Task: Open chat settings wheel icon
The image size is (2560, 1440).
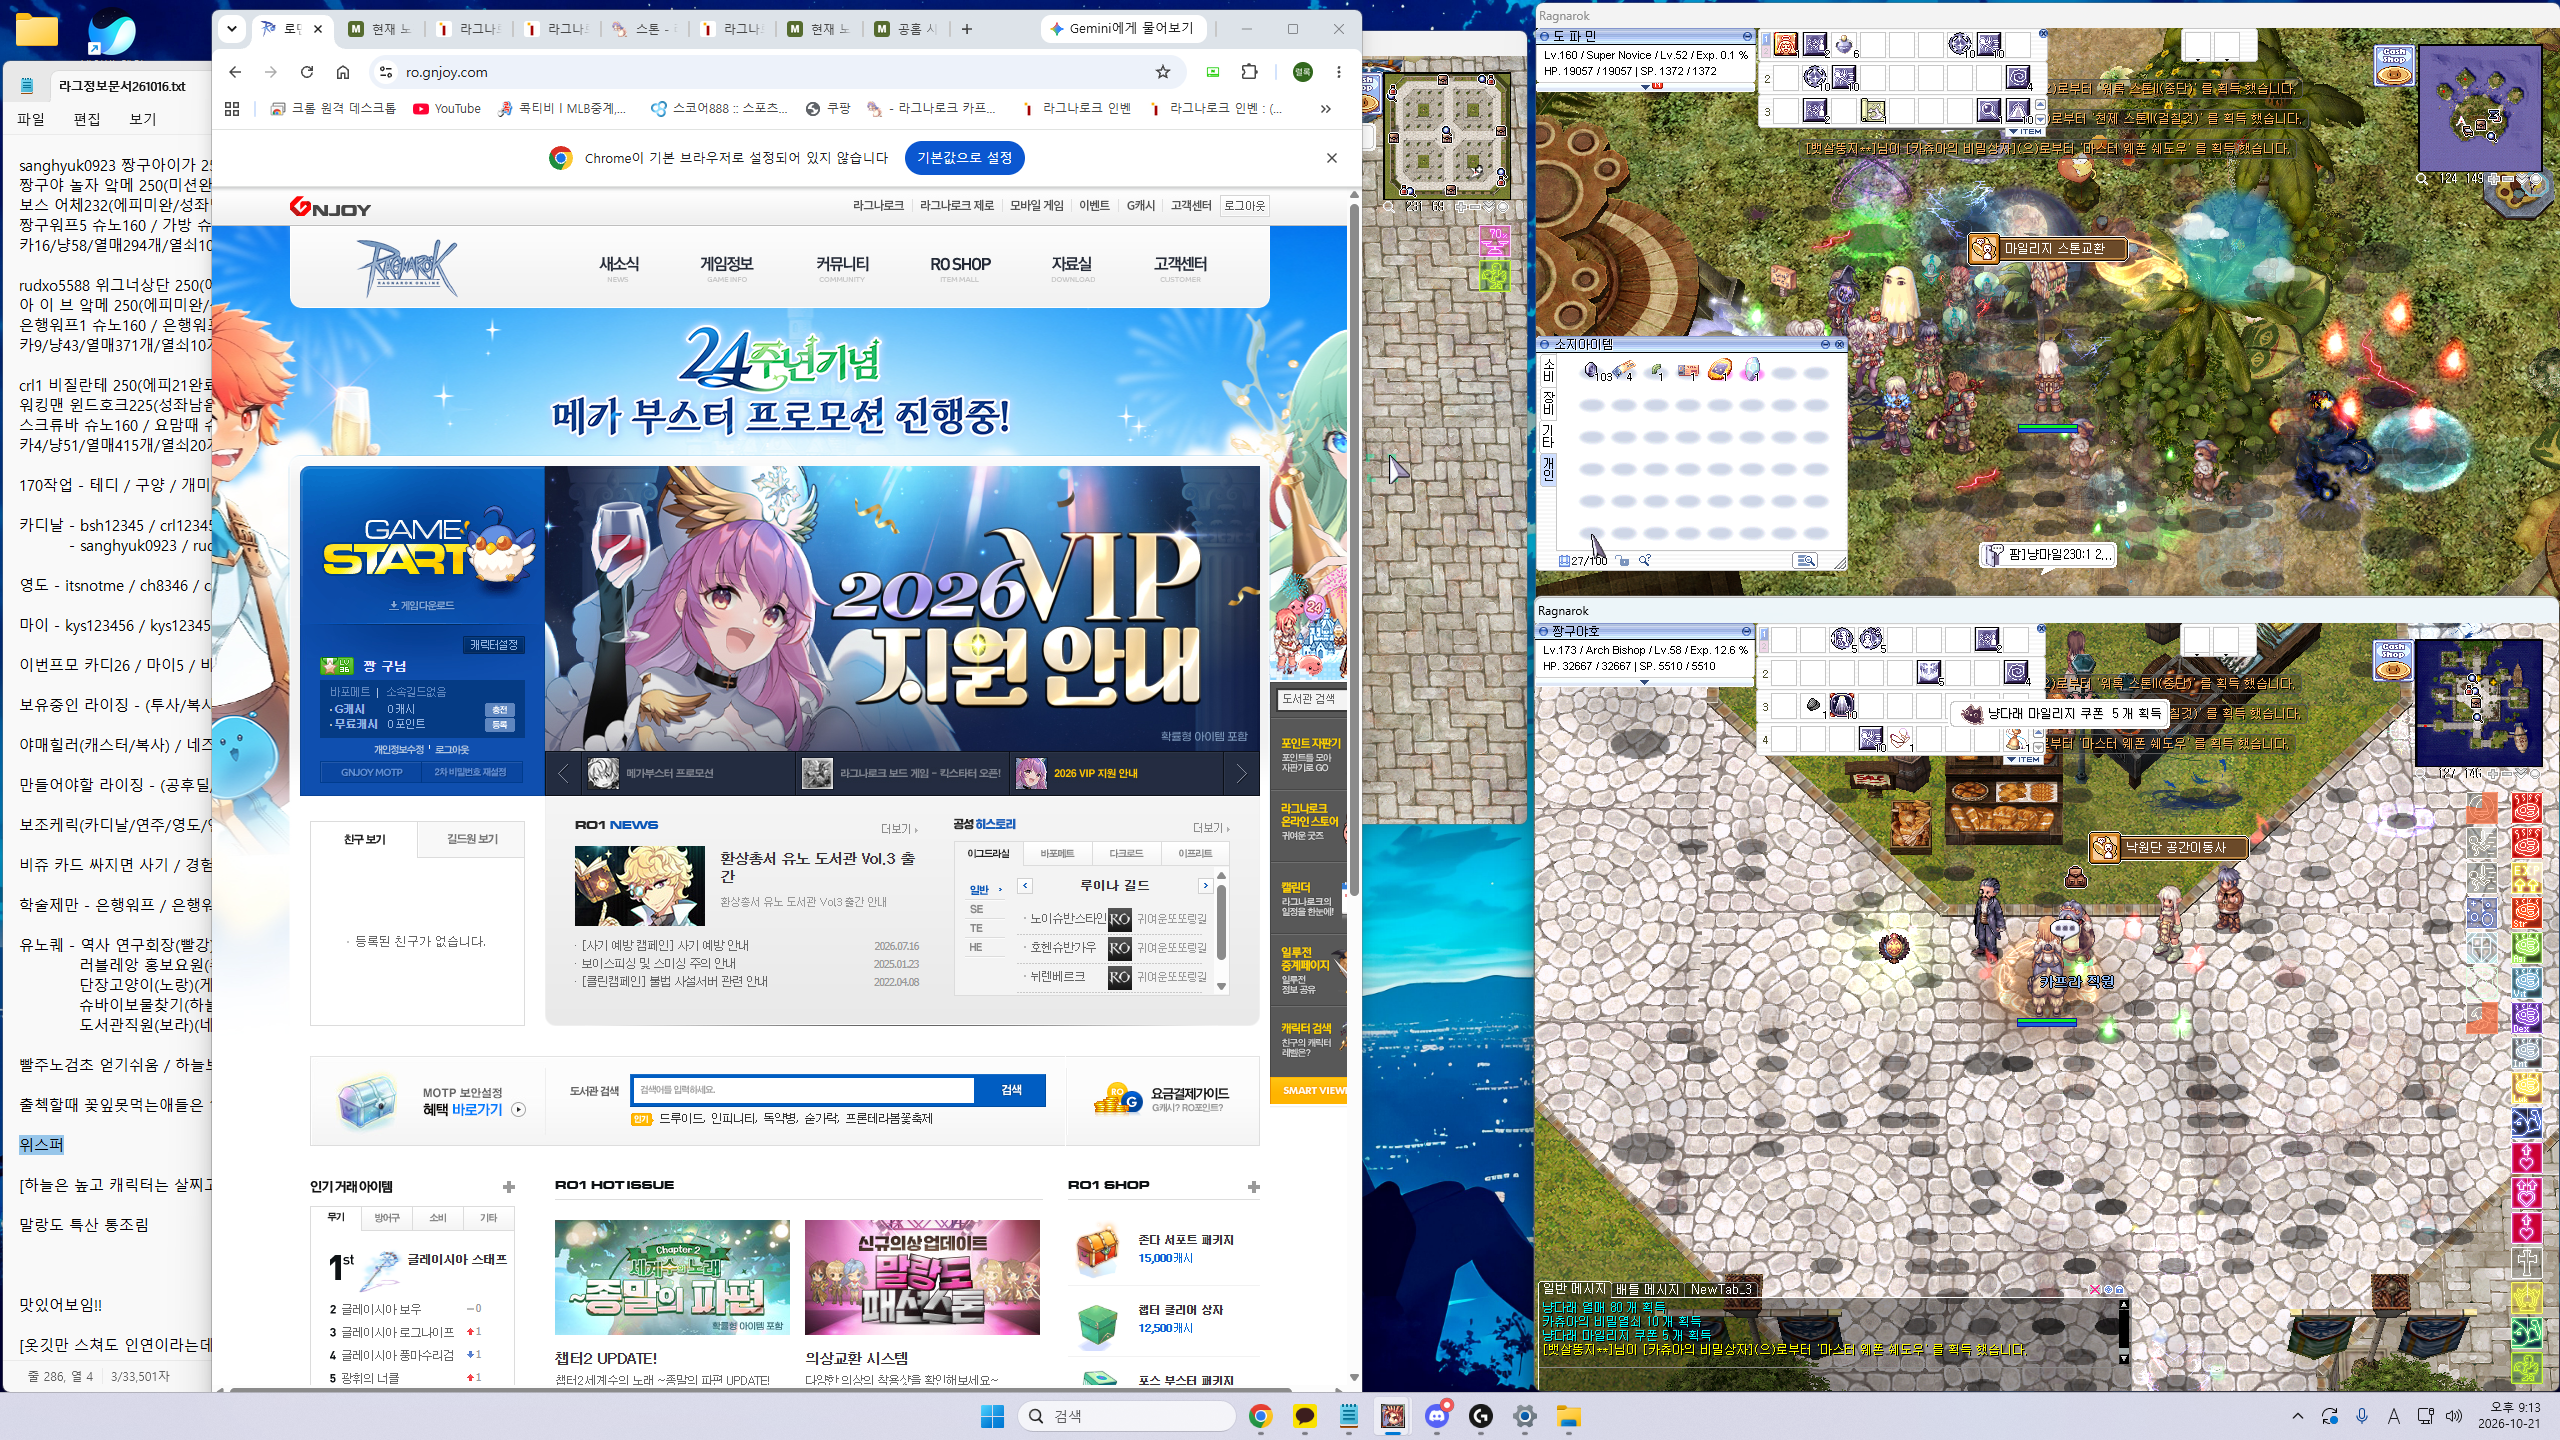Action: [2108, 1290]
